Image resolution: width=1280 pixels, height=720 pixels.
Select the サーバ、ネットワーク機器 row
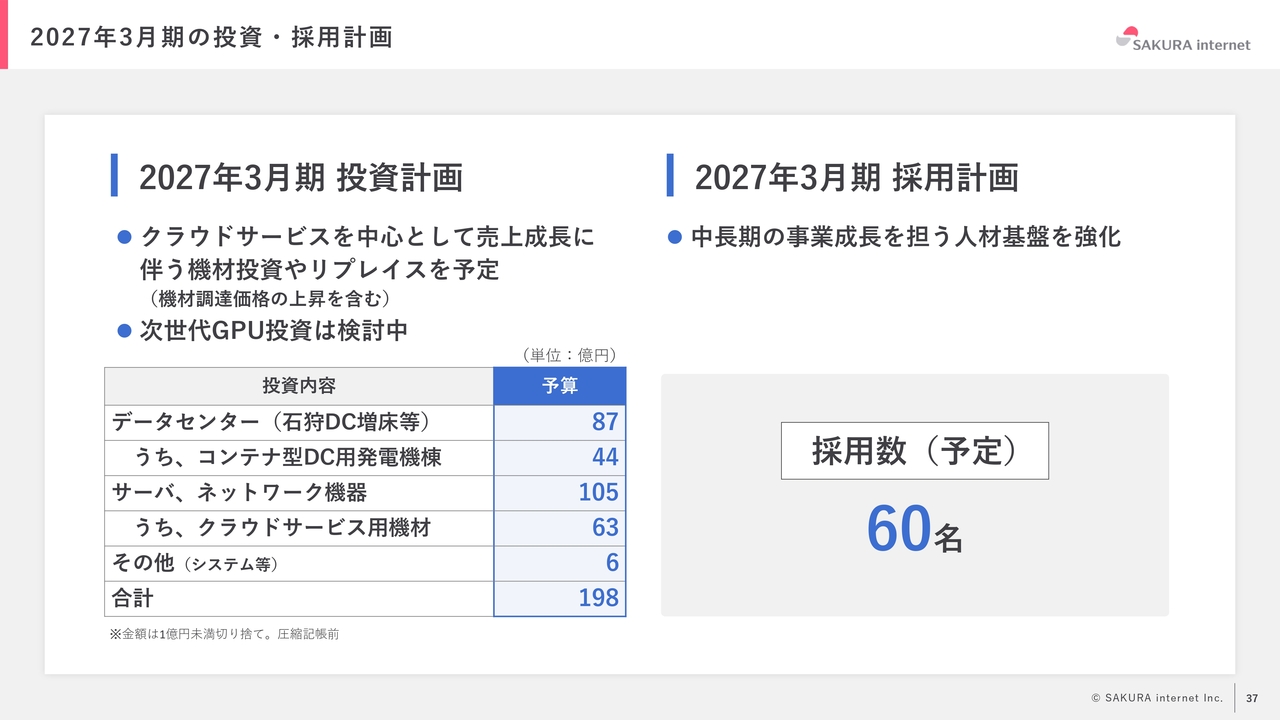click(x=365, y=492)
